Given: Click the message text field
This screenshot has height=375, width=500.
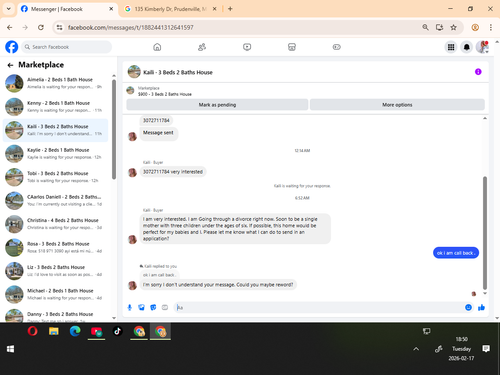Looking at the screenshot, I should pyautogui.click(x=318, y=307).
